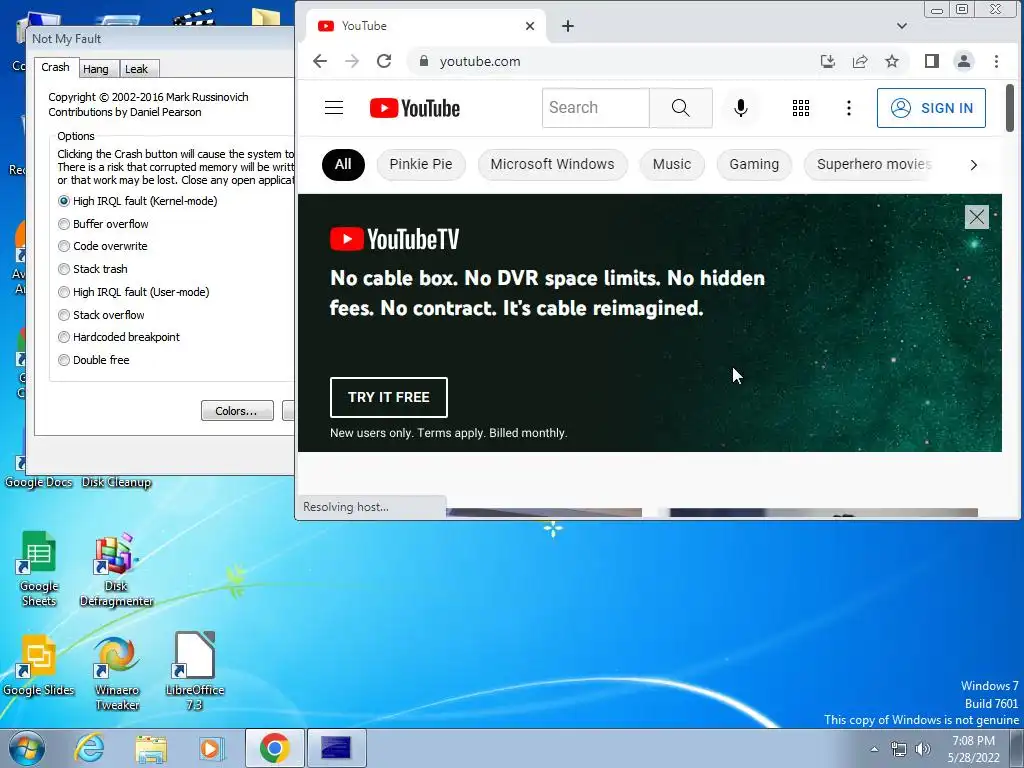Click the Colors... button
This screenshot has width=1024, height=768.
click(237, 411)
